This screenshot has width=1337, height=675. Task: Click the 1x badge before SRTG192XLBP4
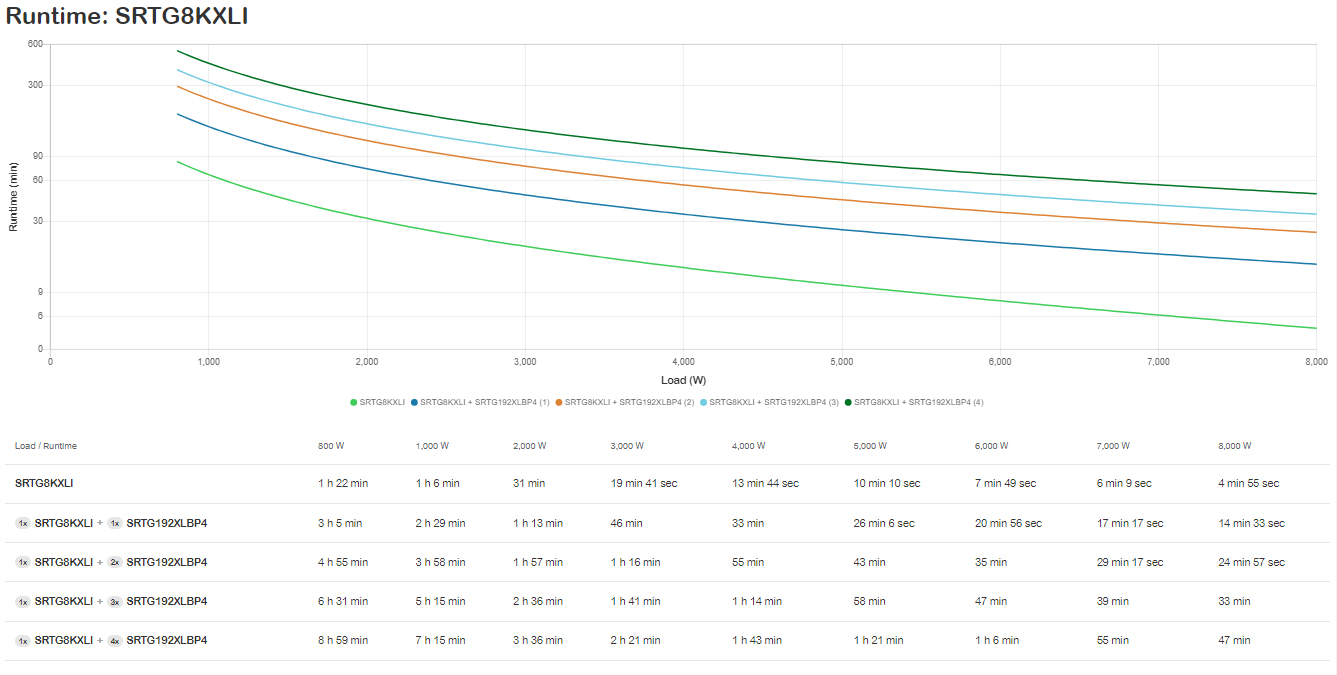(115, 523)
